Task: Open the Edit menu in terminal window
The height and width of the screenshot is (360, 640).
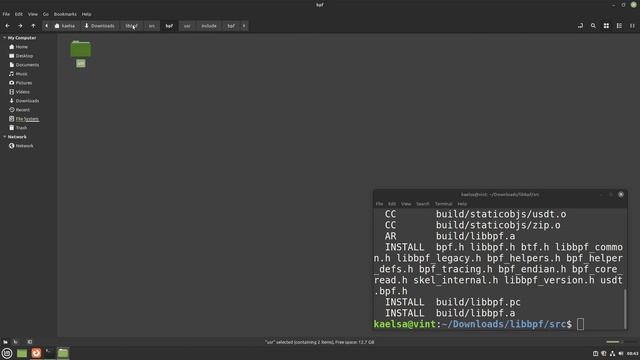Action: [392, 204]
